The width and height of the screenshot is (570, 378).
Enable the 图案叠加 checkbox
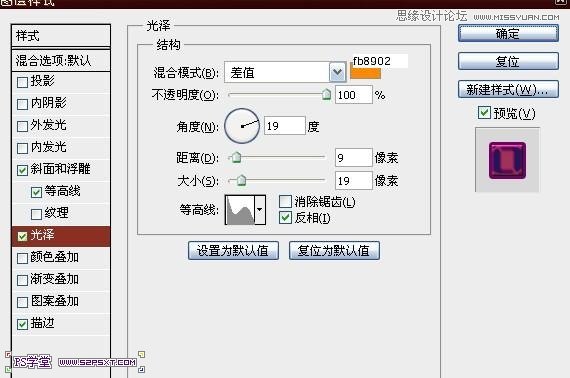(22, 302)
